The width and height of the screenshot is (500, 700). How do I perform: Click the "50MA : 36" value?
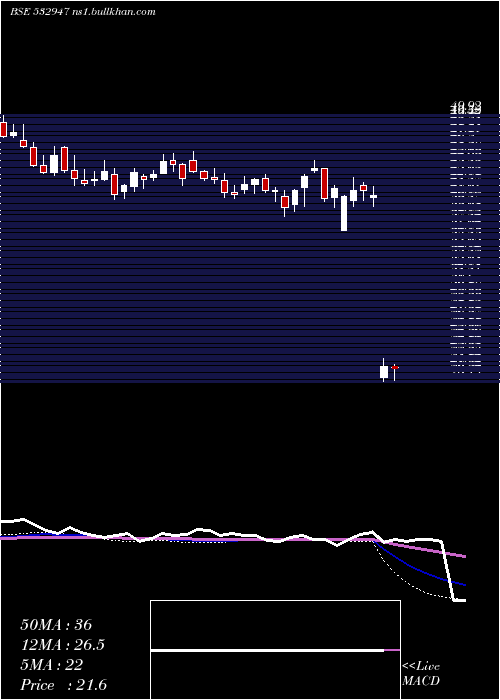tap(56, 625)
